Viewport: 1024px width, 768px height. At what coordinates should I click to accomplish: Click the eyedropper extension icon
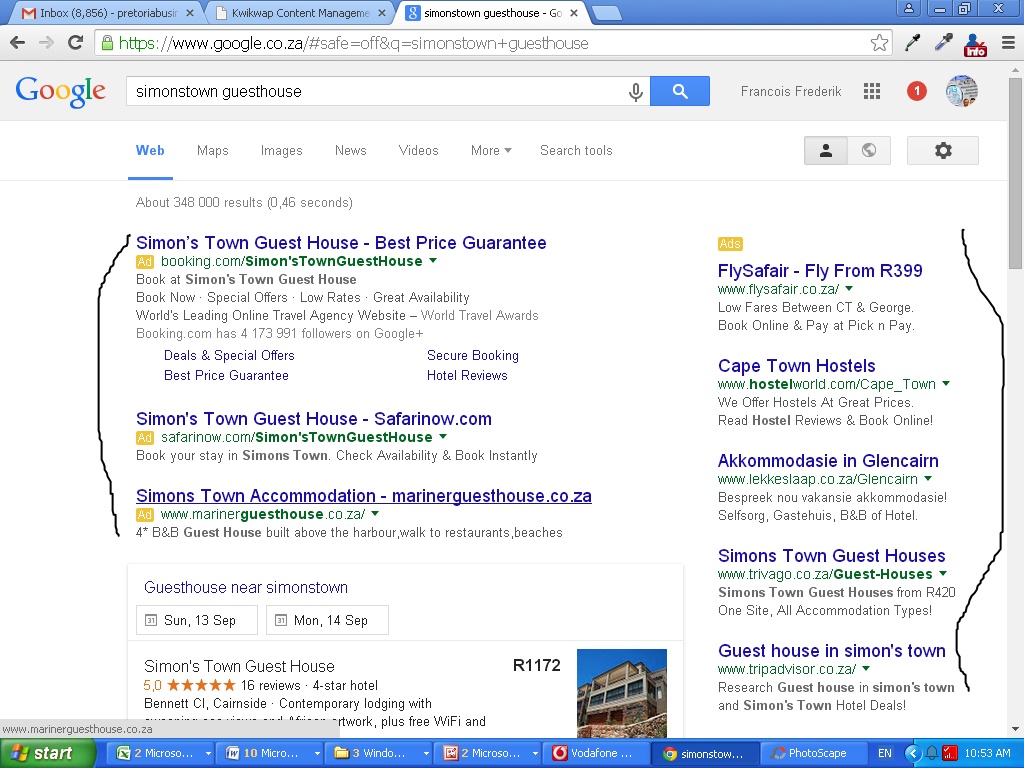pos(913,43)
